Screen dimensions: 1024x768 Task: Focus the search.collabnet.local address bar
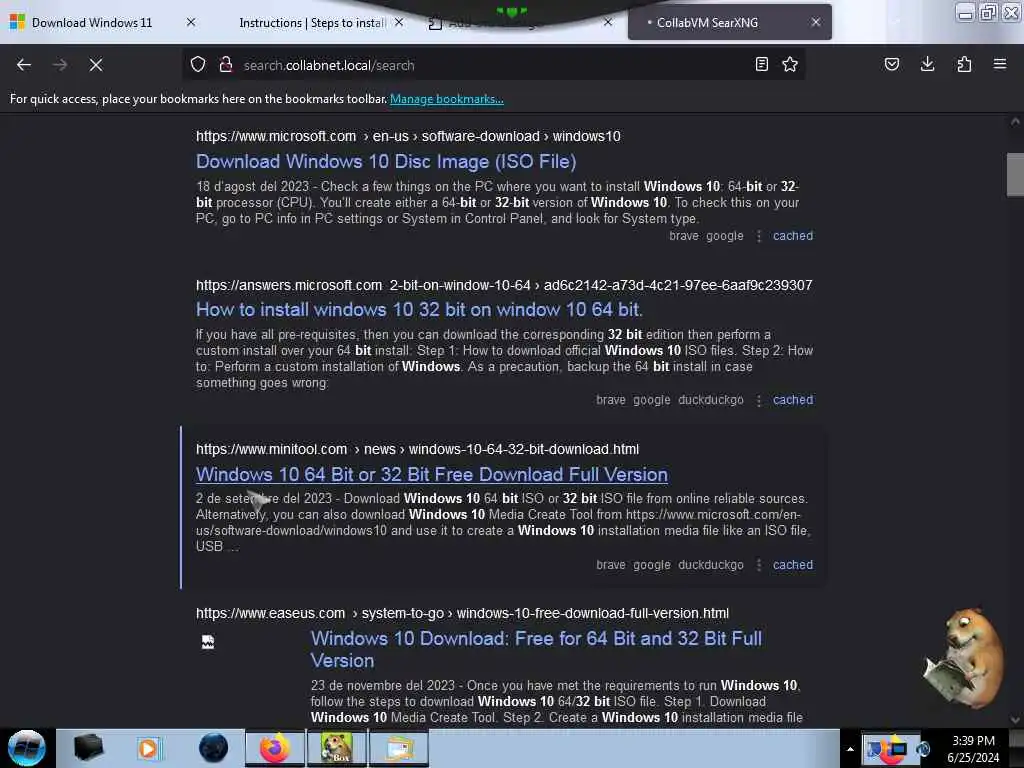pyautogui.click(x=493, y=65)
